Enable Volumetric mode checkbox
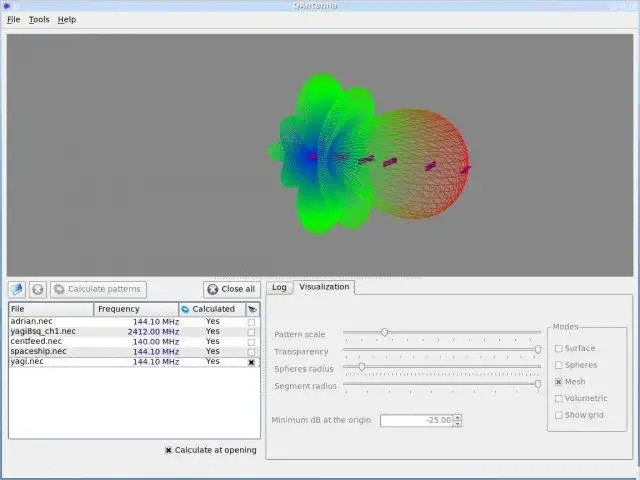 pyautogui.click(x=559, y=398)
